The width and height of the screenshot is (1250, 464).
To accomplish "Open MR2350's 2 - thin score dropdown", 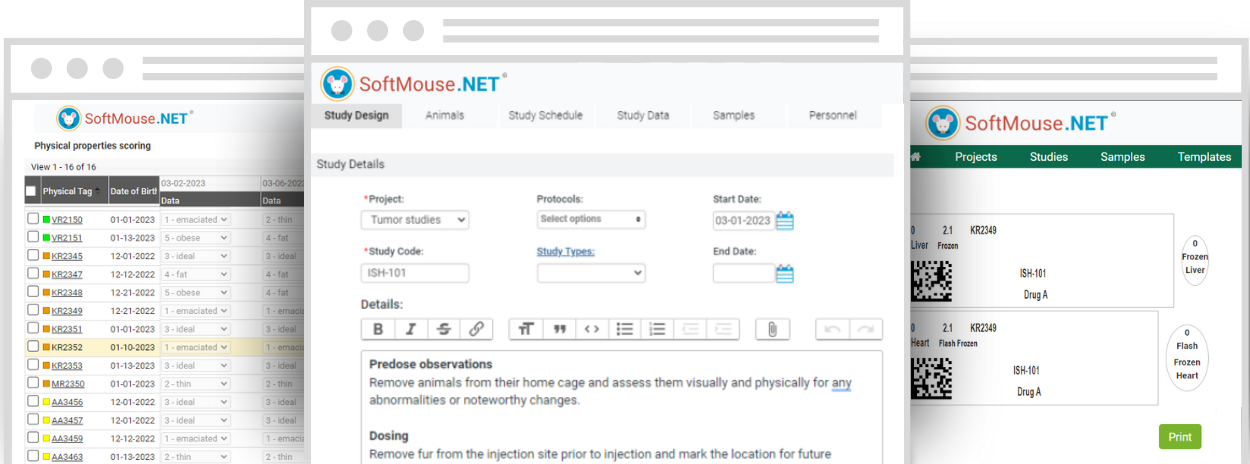I will tap(195, 384).
